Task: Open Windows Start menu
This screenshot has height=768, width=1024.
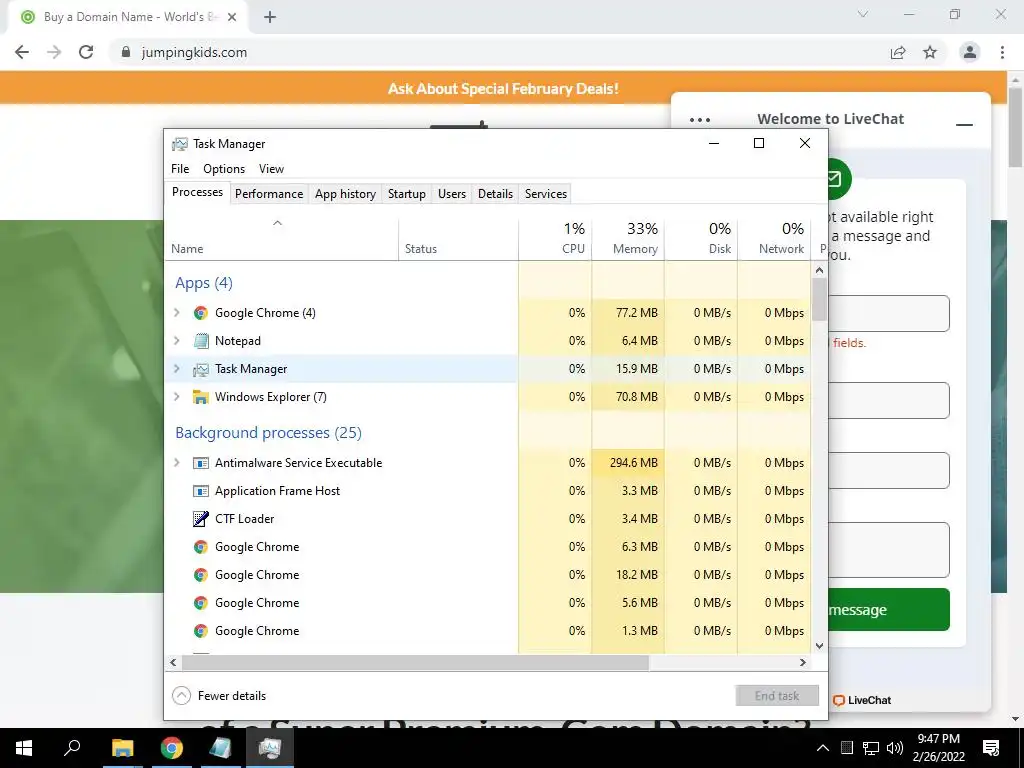Action: pos(24,748)
